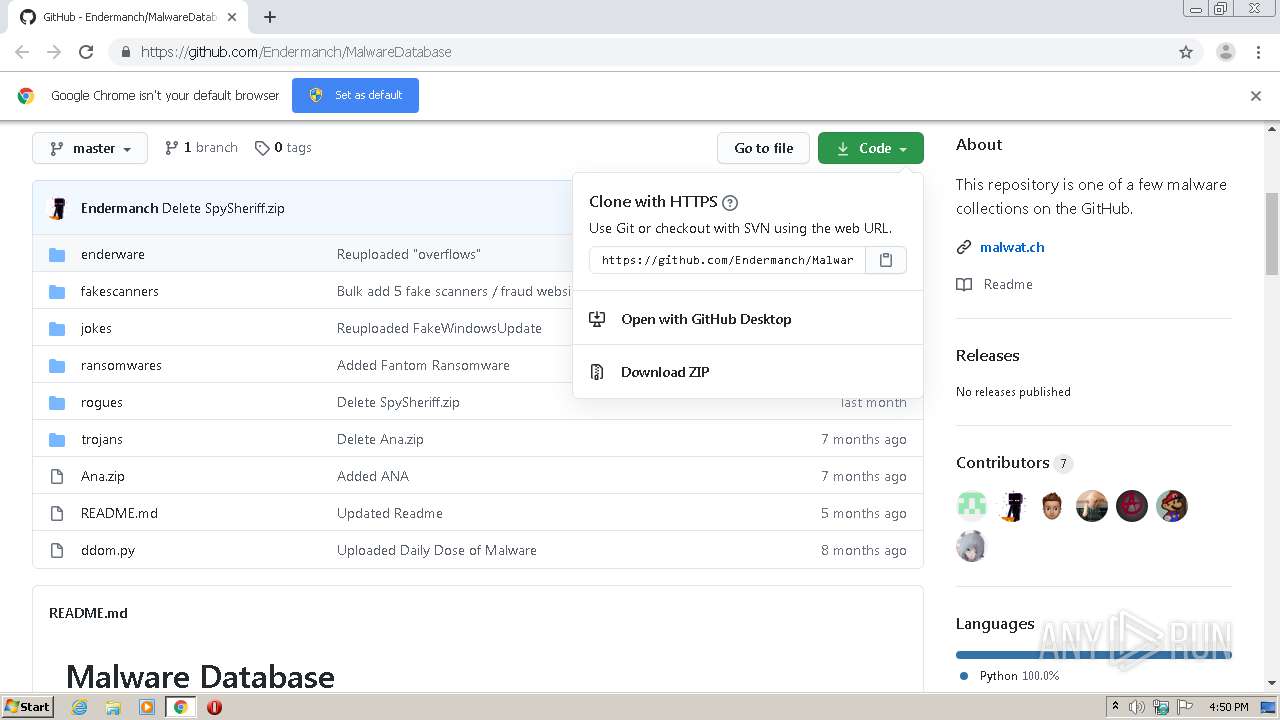Collapse the green Code dropdown
Viewport: 1280px width, 720px height.
coord(871,148)
